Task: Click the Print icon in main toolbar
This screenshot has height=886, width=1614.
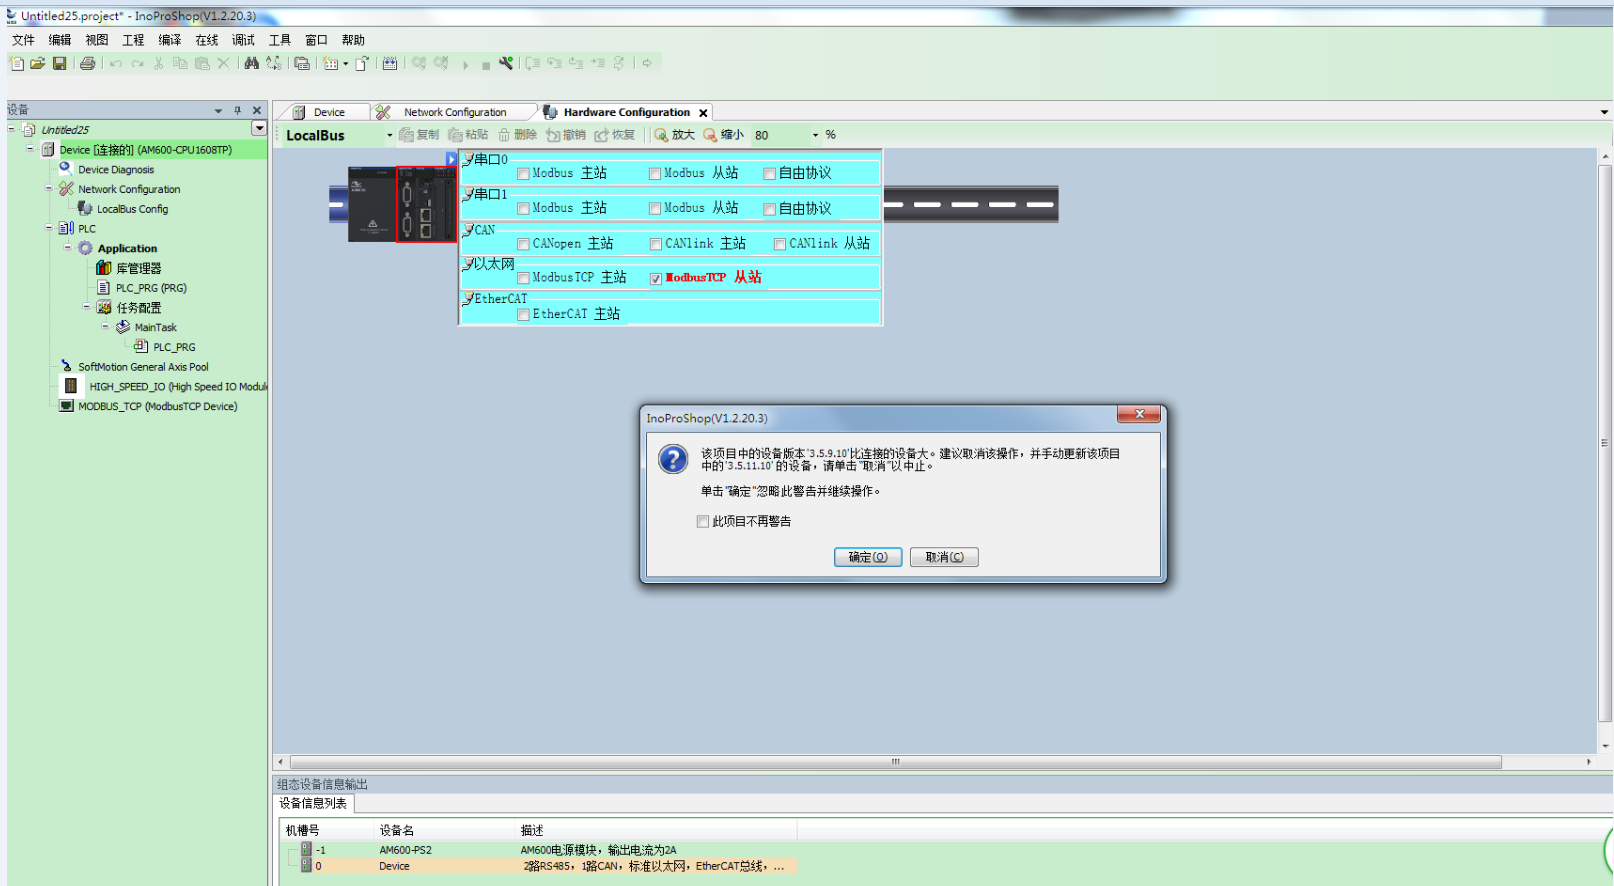Action: [88, 63]
